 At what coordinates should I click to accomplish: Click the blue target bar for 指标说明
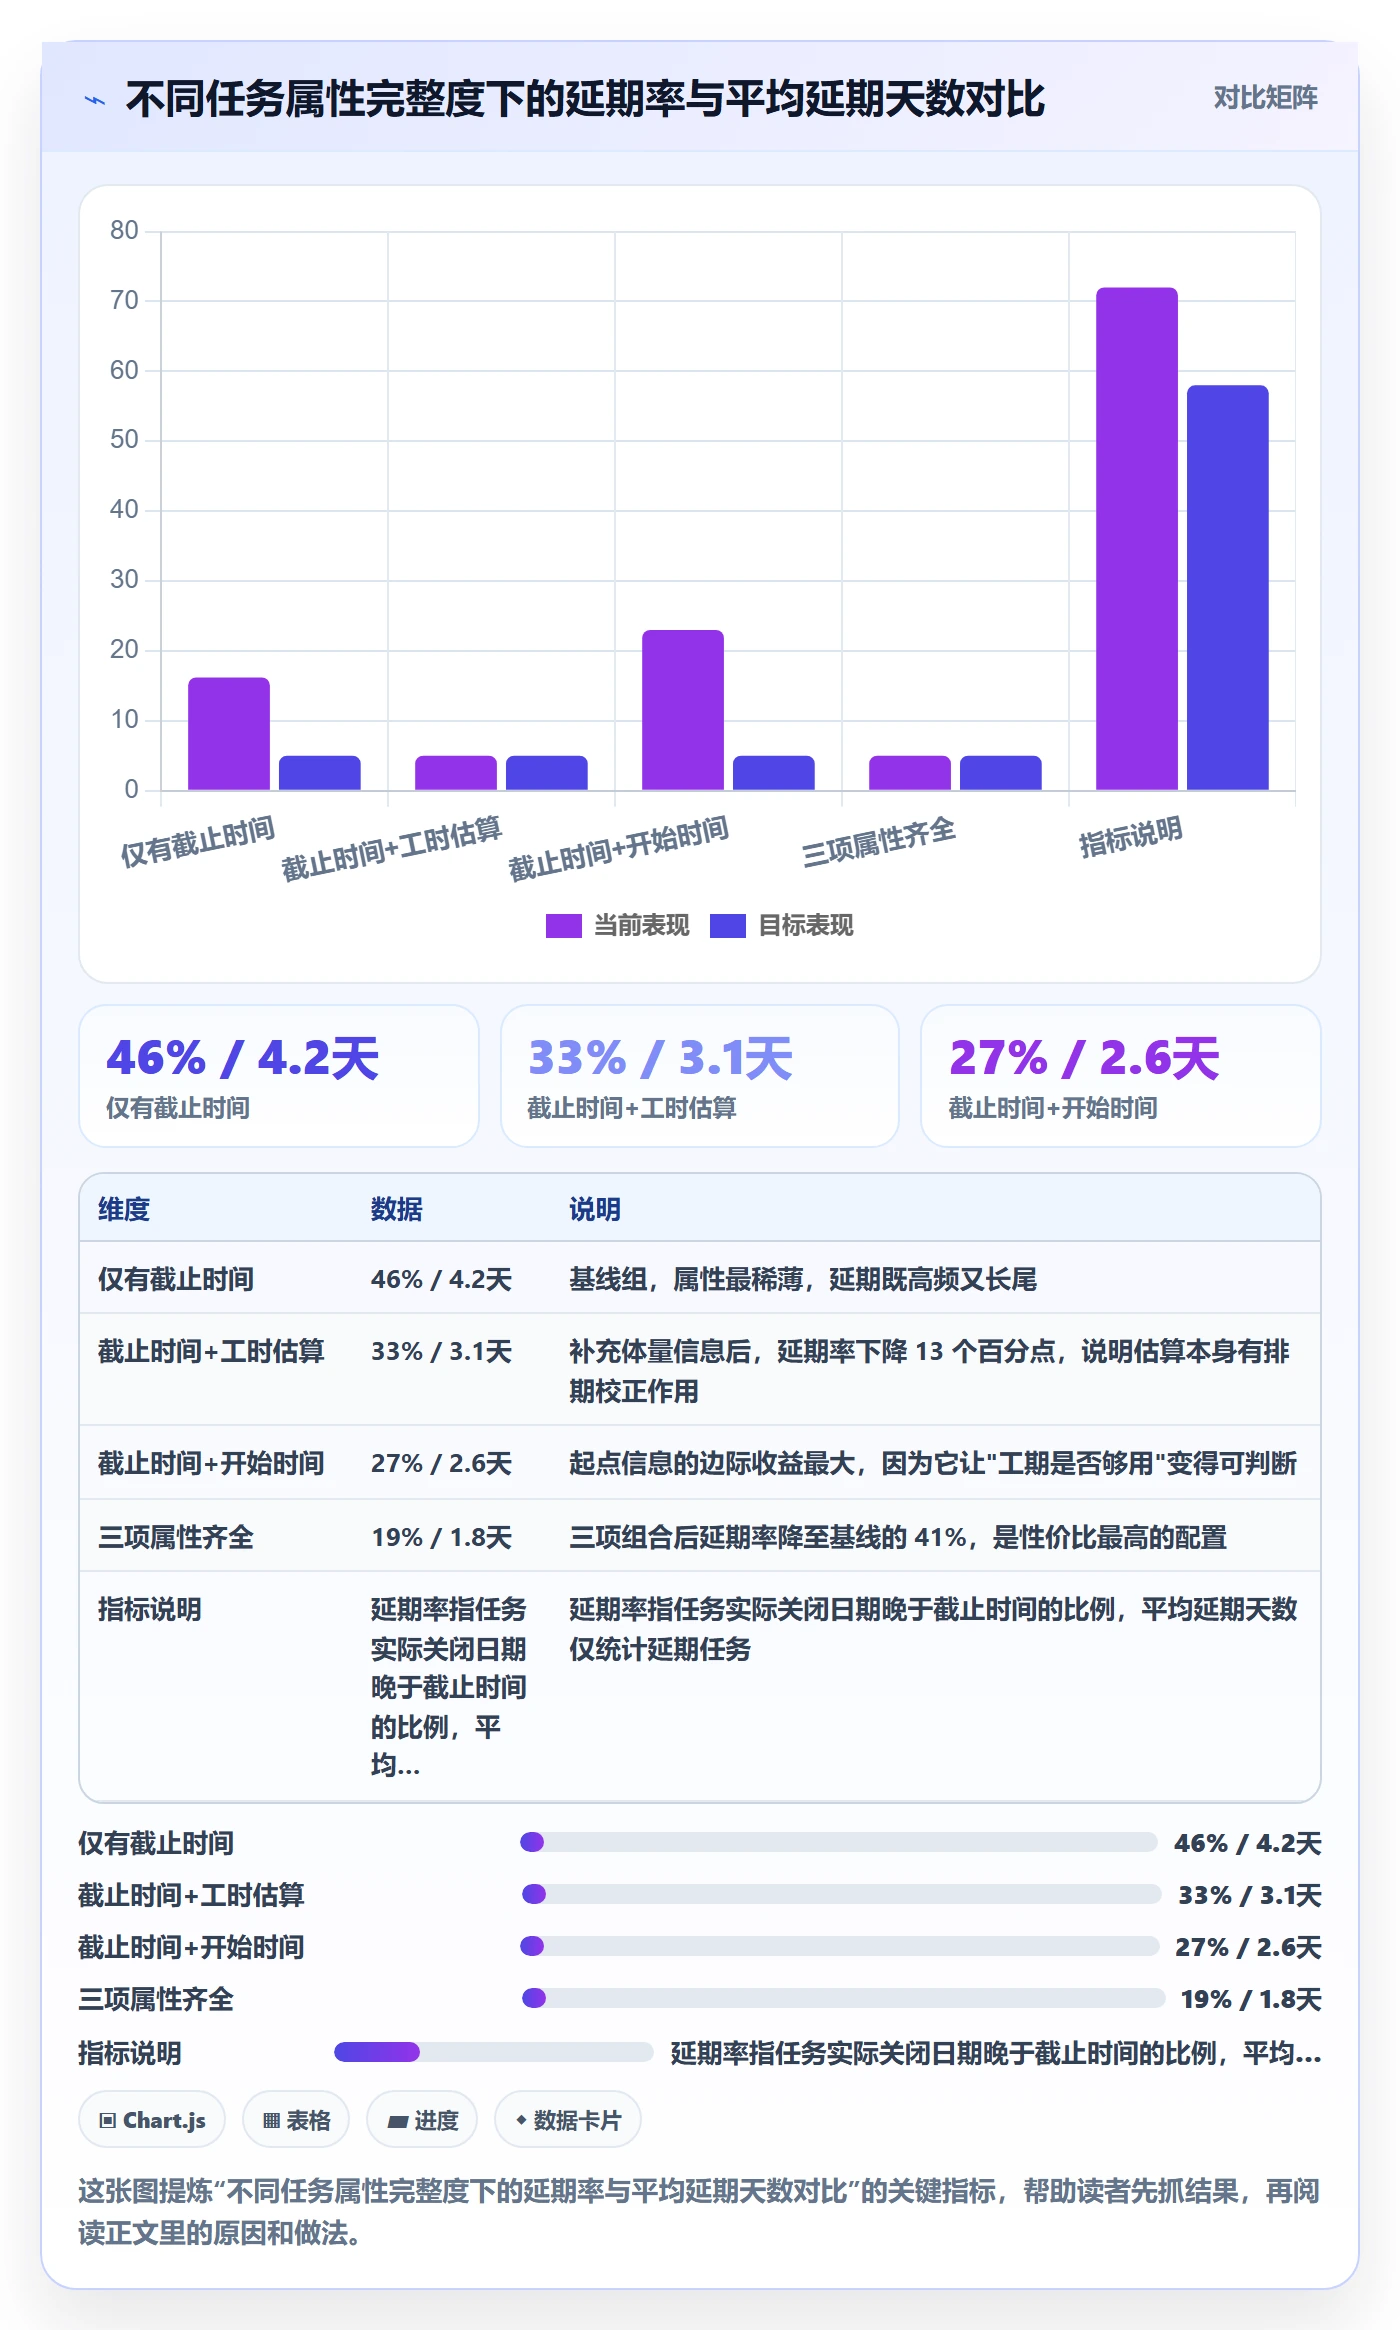(x=1228, y=588)
